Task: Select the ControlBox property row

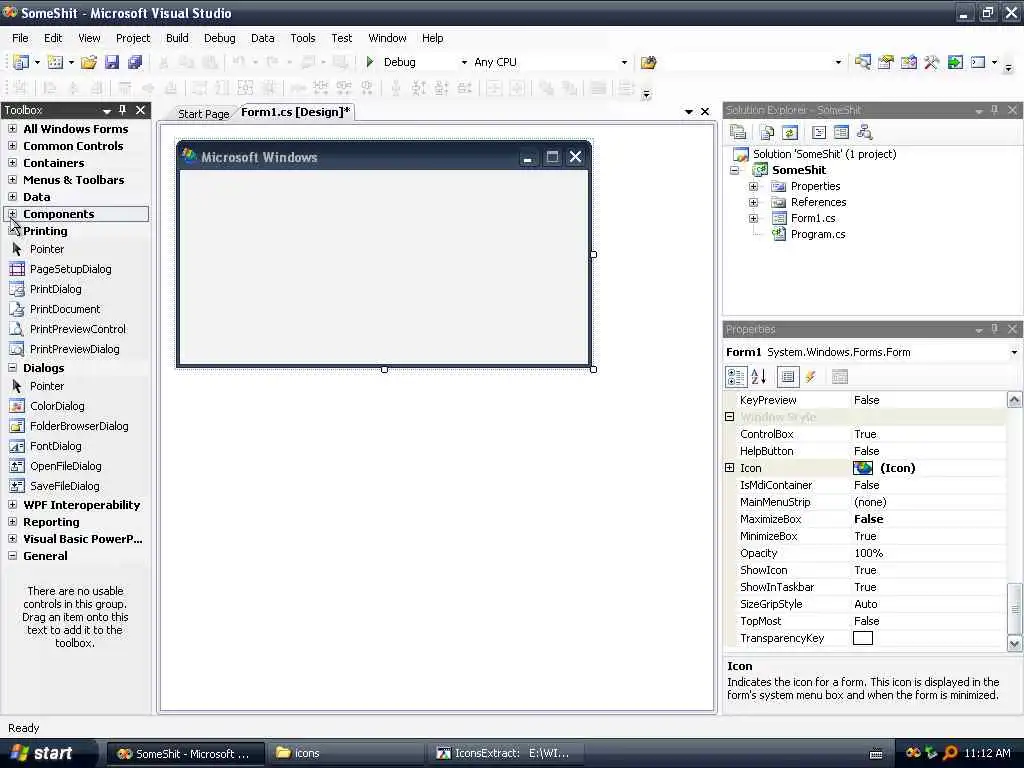Action: (x=865, y=434)
